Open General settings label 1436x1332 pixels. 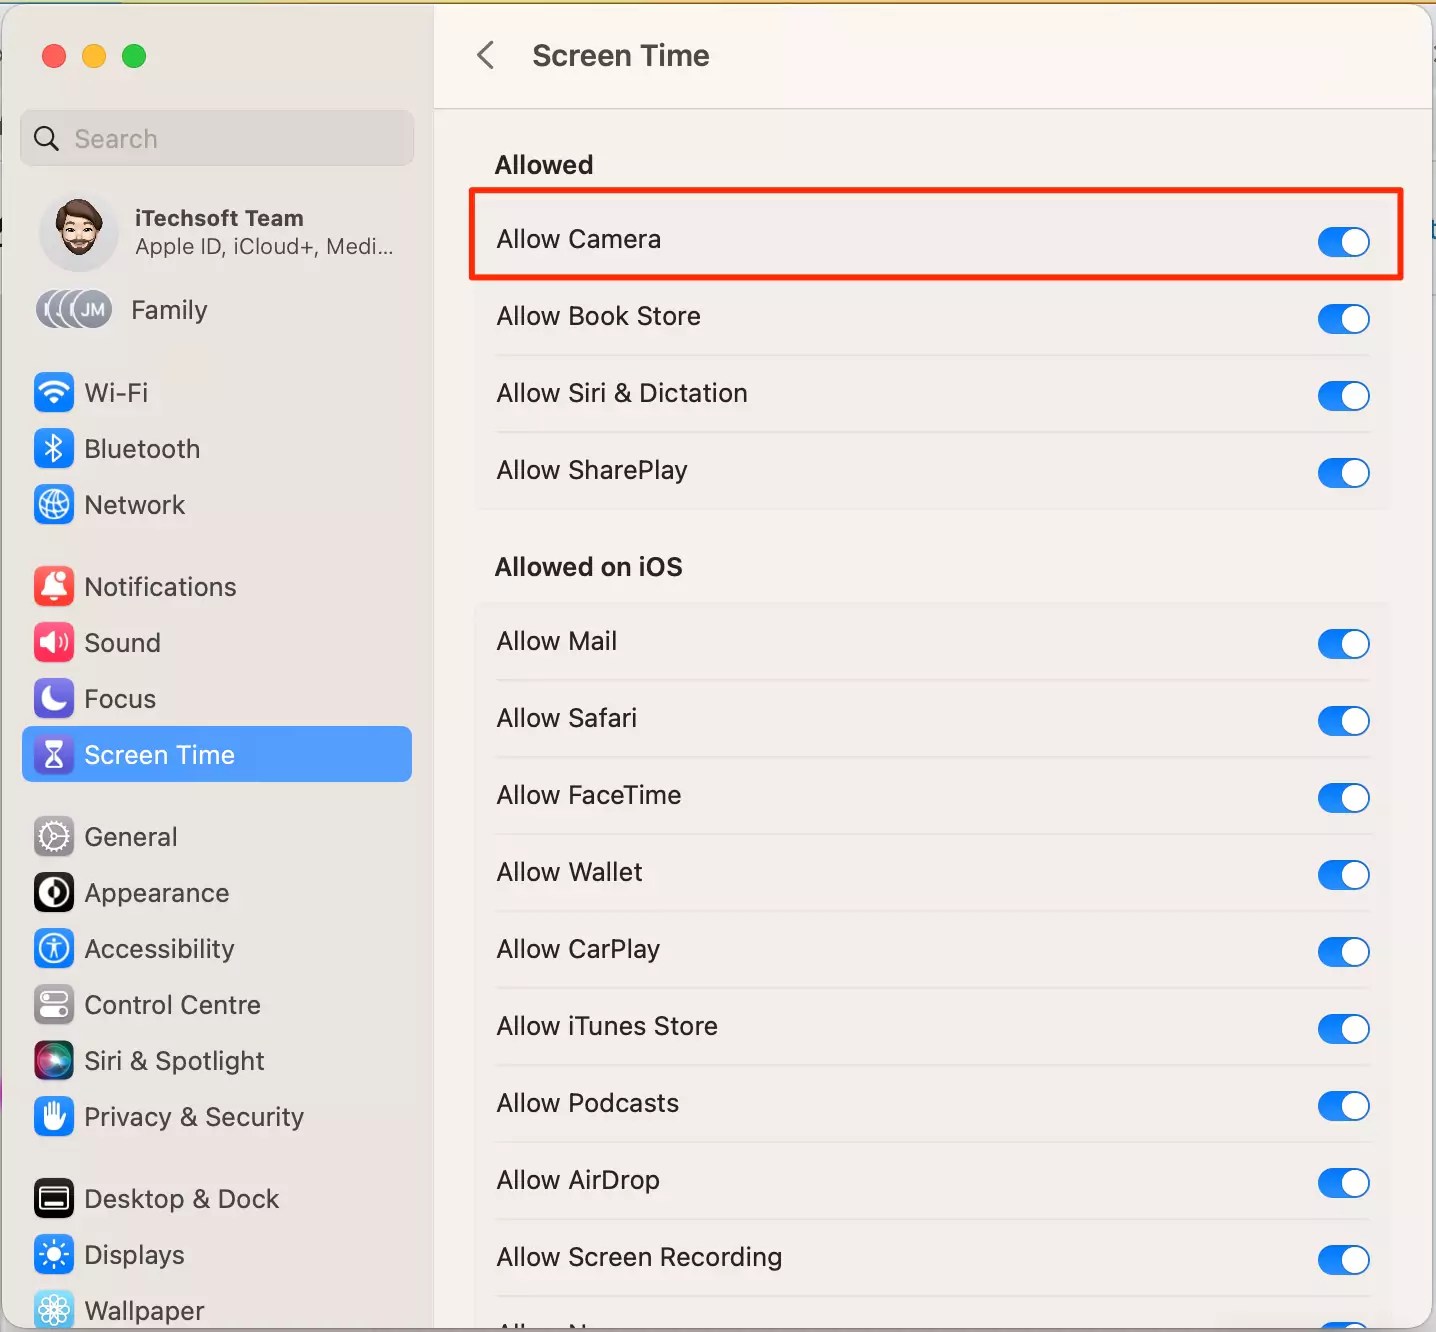click(x=131, y=836)
